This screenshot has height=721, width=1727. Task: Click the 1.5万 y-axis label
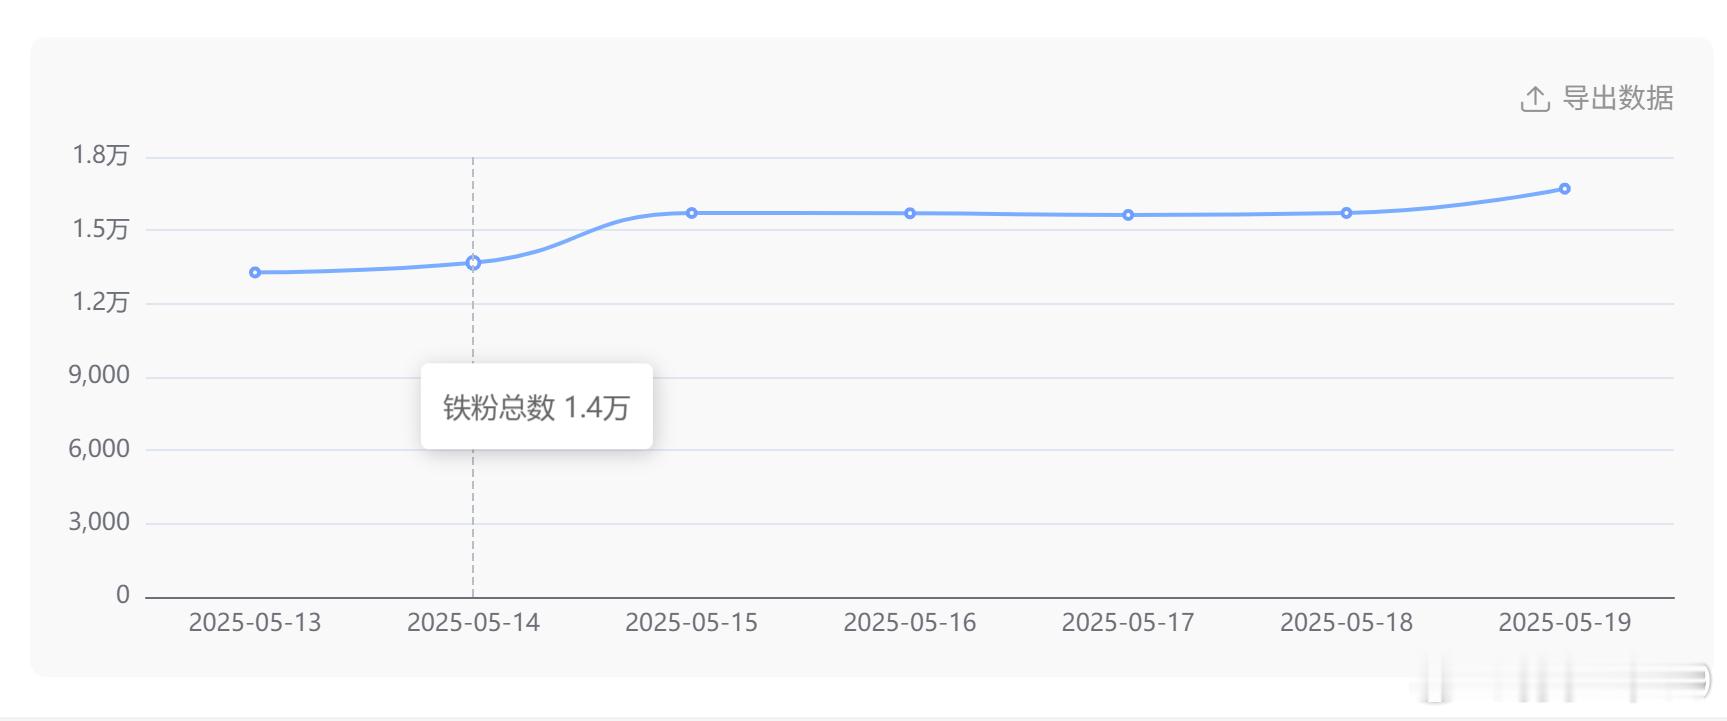click(x=100, y=229)
